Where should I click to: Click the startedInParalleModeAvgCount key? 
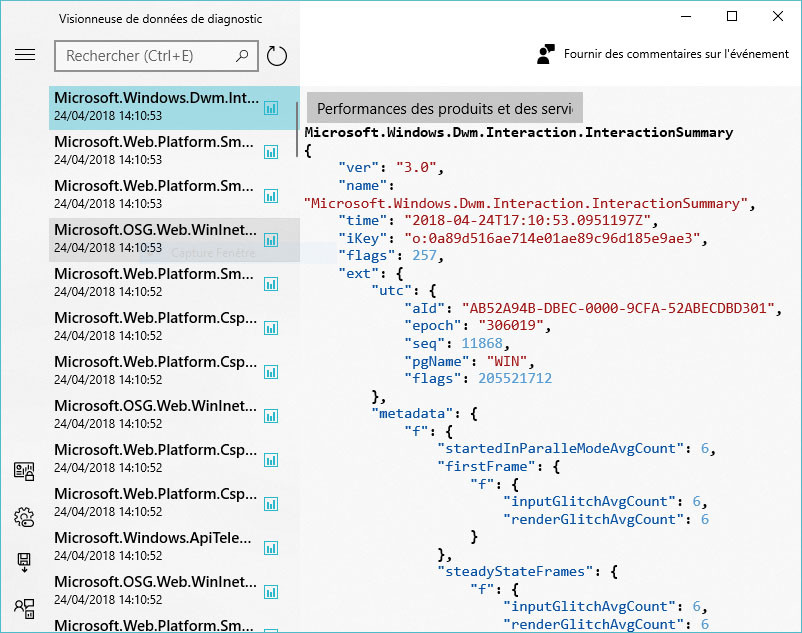[561, 448]
